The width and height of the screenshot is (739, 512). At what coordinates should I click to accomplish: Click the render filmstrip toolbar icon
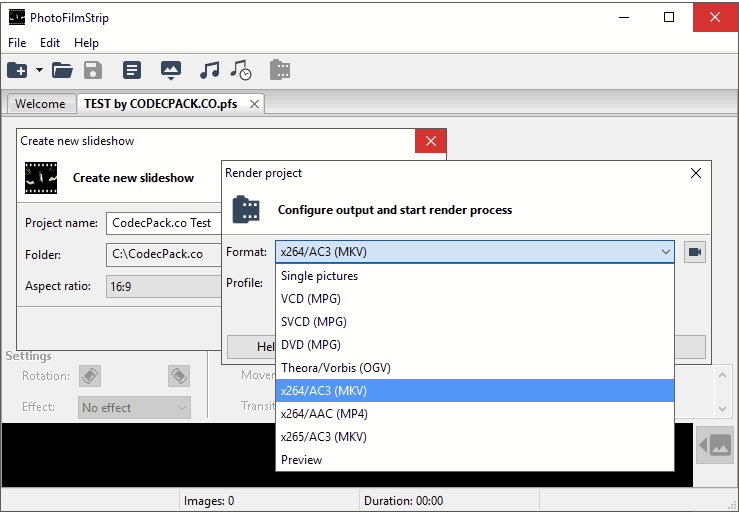[x=280, y=70]
